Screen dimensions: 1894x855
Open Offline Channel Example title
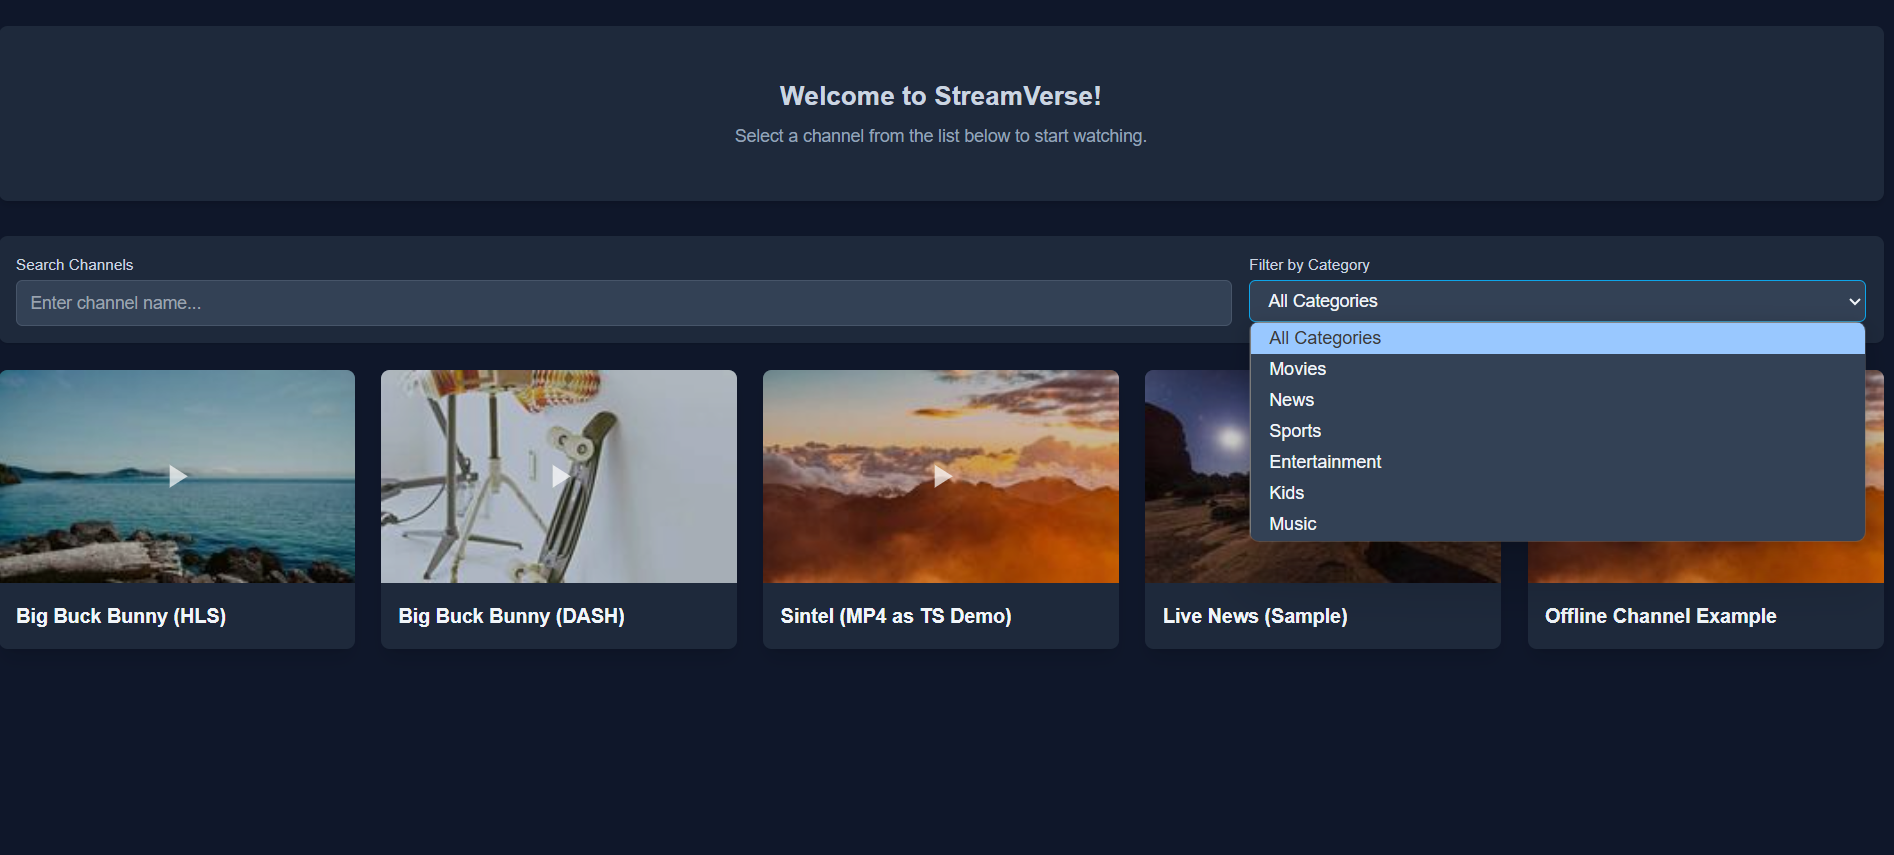pyautogui.click(x=1660, y=616)
